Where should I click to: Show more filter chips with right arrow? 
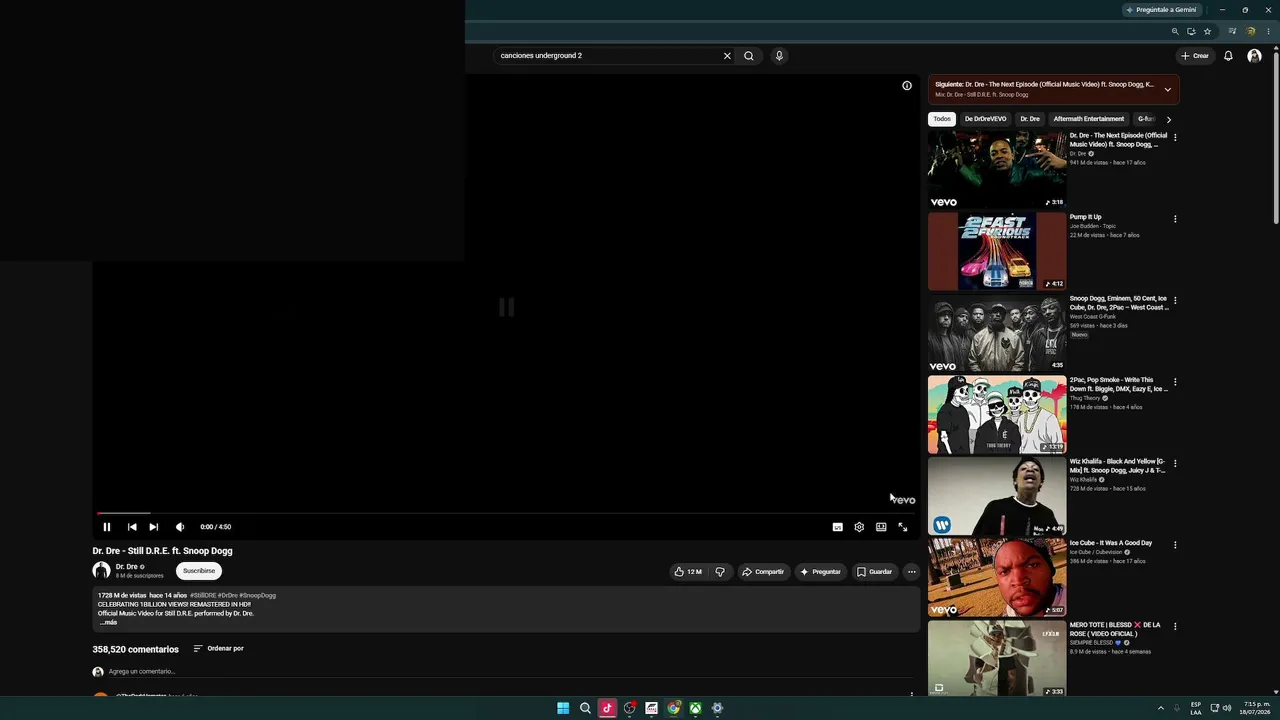pos(1168,119)
